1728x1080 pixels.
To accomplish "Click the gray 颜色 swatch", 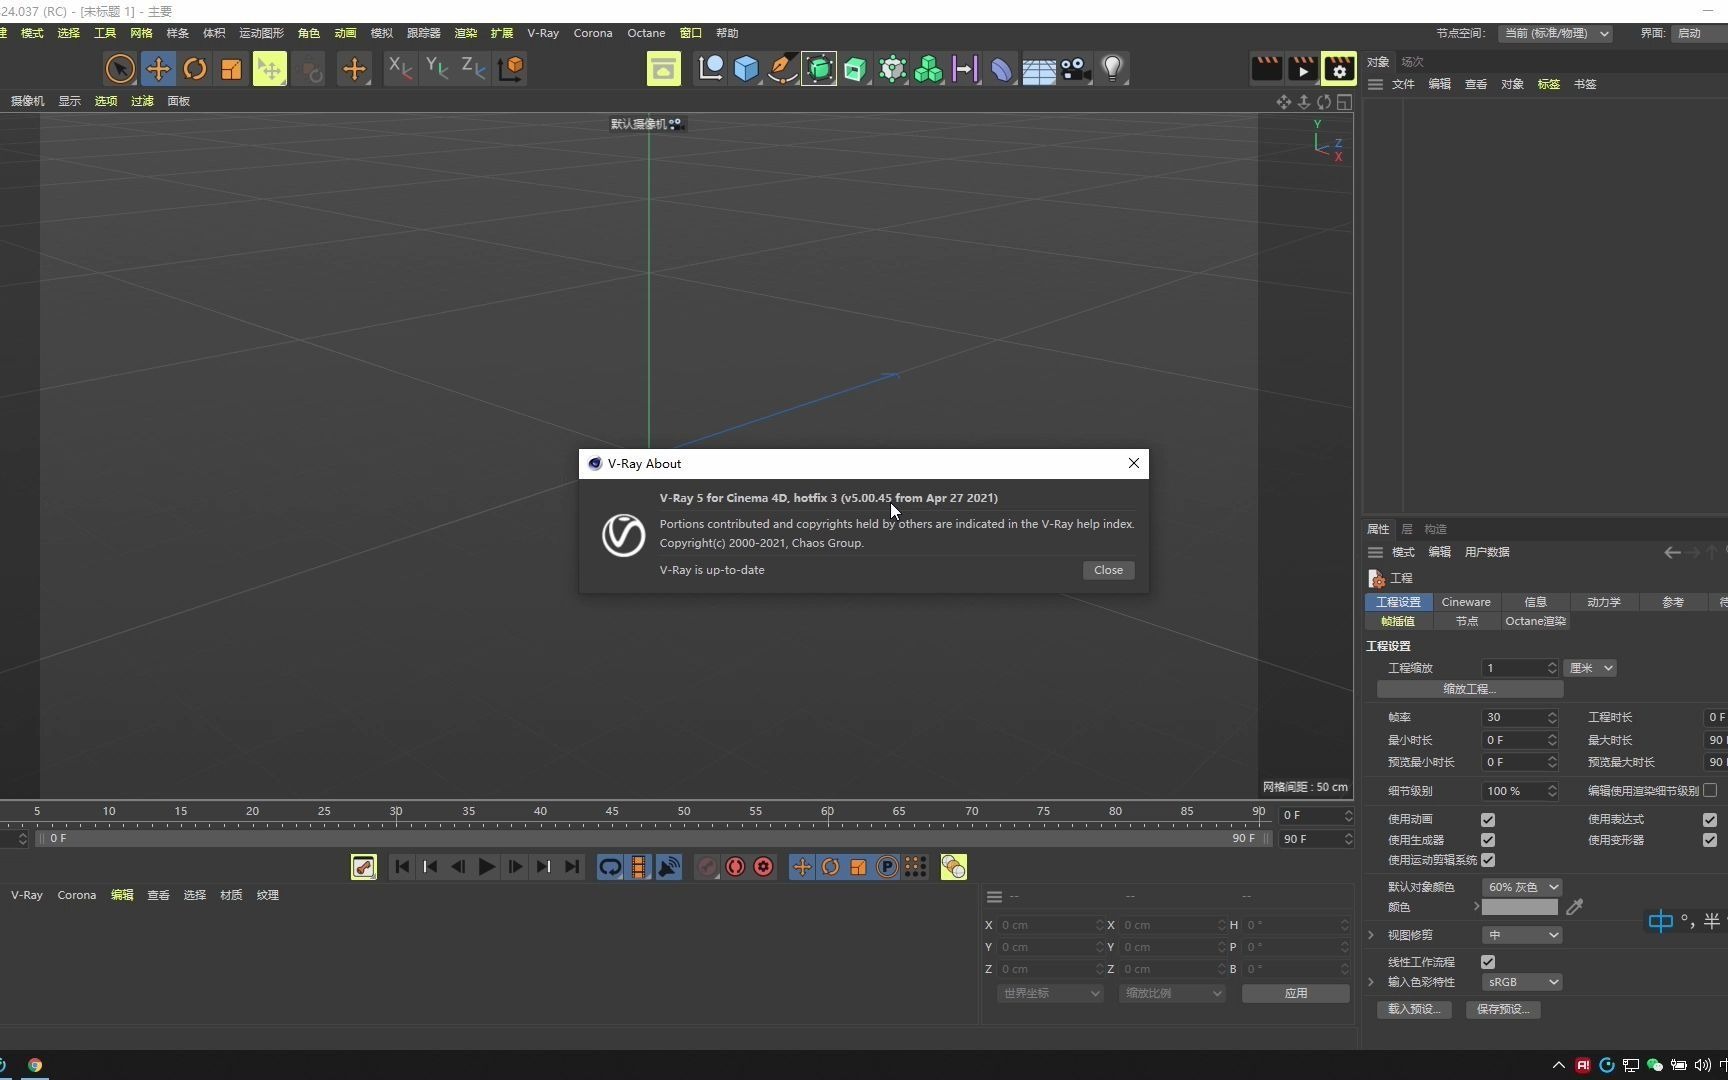I will (x=1519, y=907).
